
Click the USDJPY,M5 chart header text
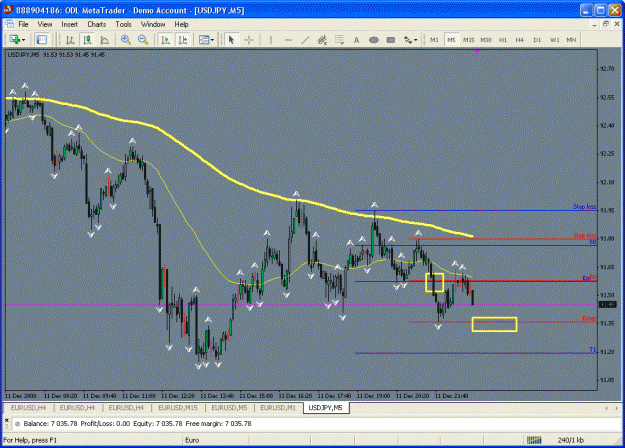pyautogui.click(x=56, y=55)
